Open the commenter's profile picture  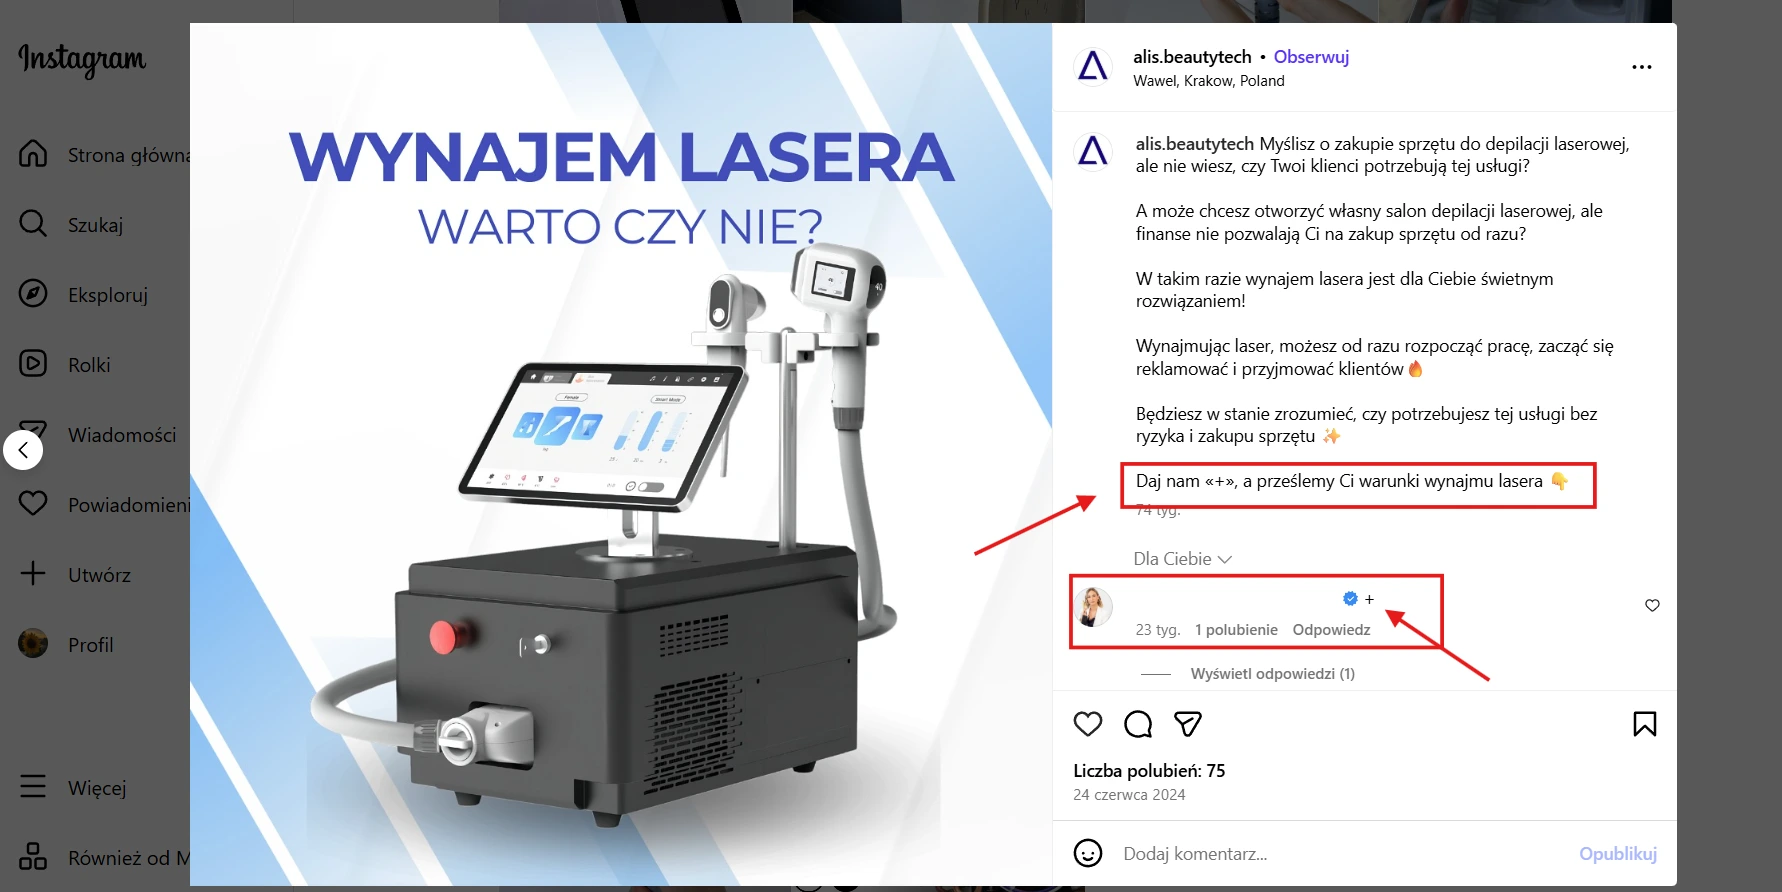click(1093, 606)
